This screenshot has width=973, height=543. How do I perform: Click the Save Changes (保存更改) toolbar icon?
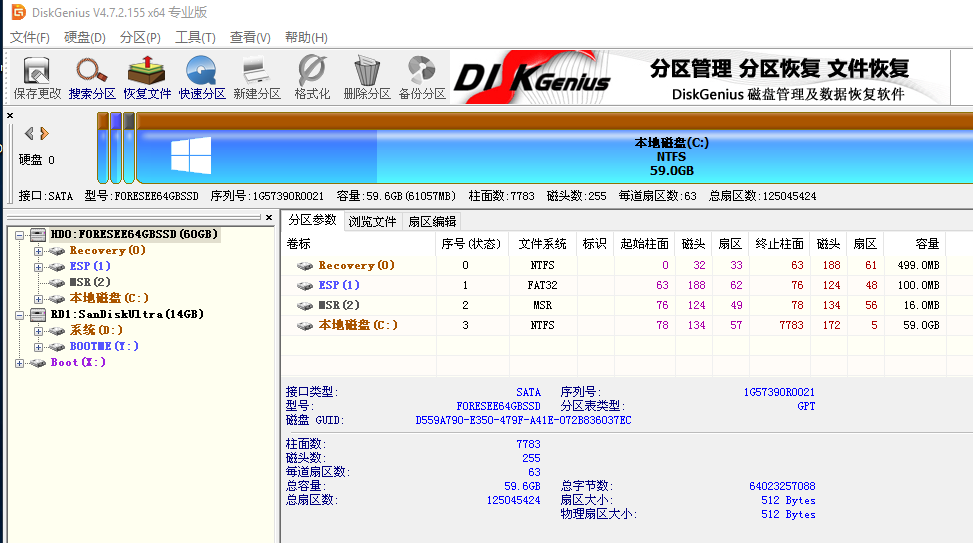(x=37, y=78)
